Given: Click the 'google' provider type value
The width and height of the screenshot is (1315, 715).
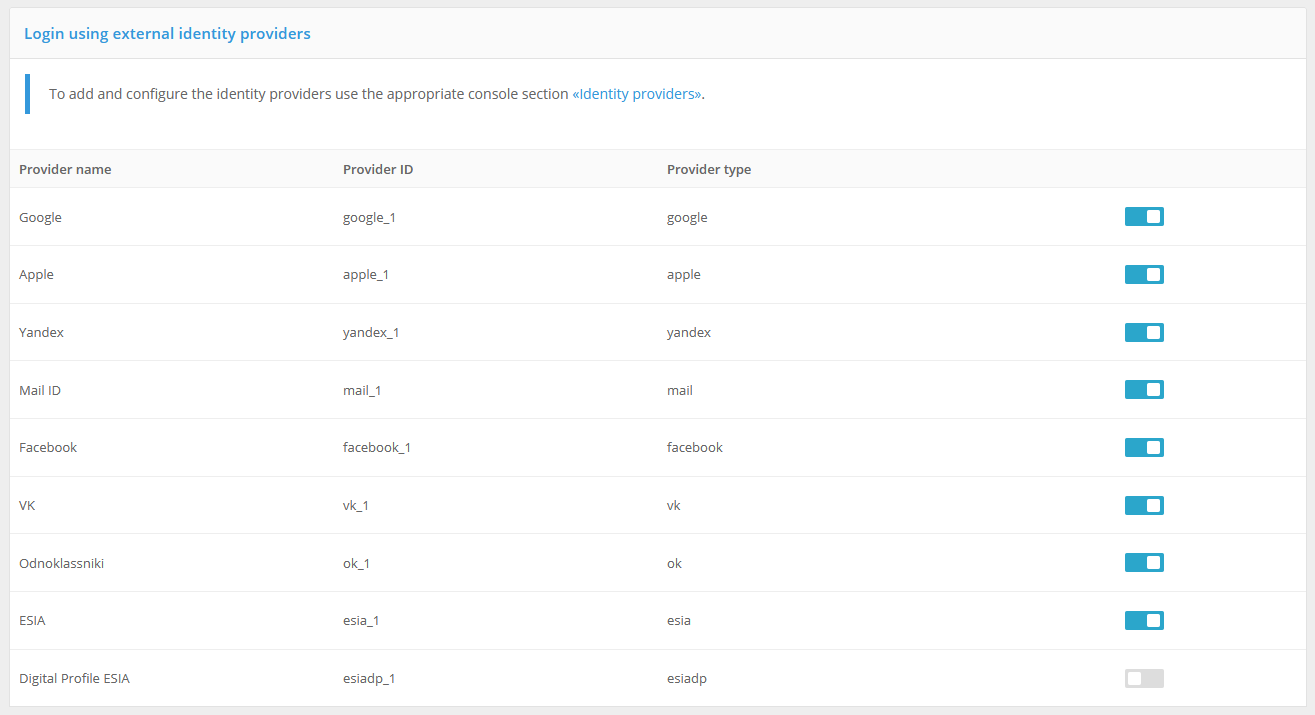Looking at the screenshot, I should pos(687,217).
